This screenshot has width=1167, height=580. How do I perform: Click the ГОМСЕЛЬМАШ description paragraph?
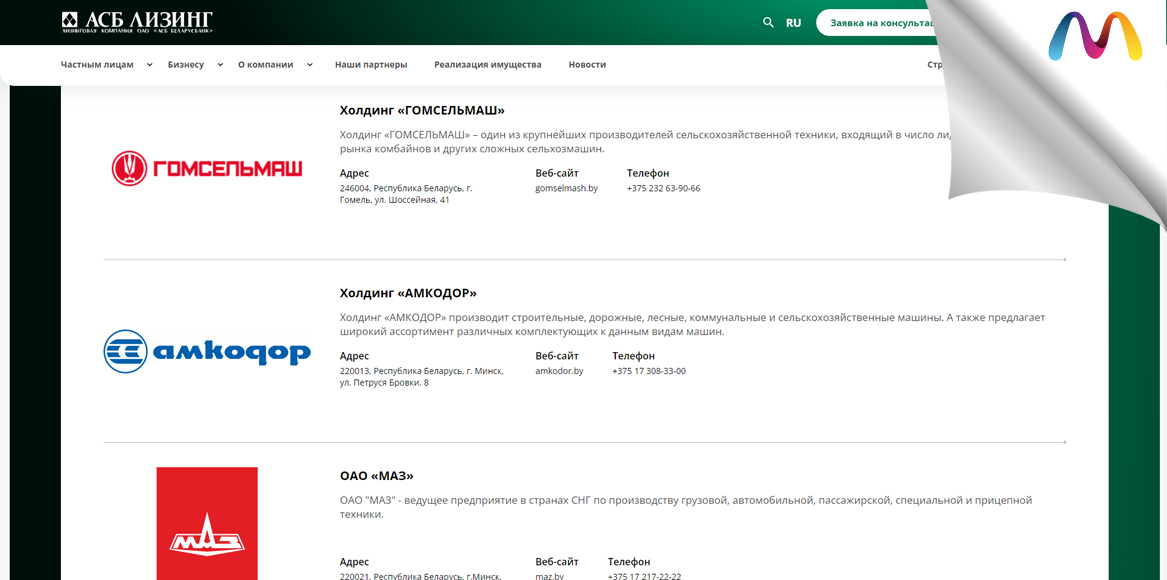pos(646,141)
